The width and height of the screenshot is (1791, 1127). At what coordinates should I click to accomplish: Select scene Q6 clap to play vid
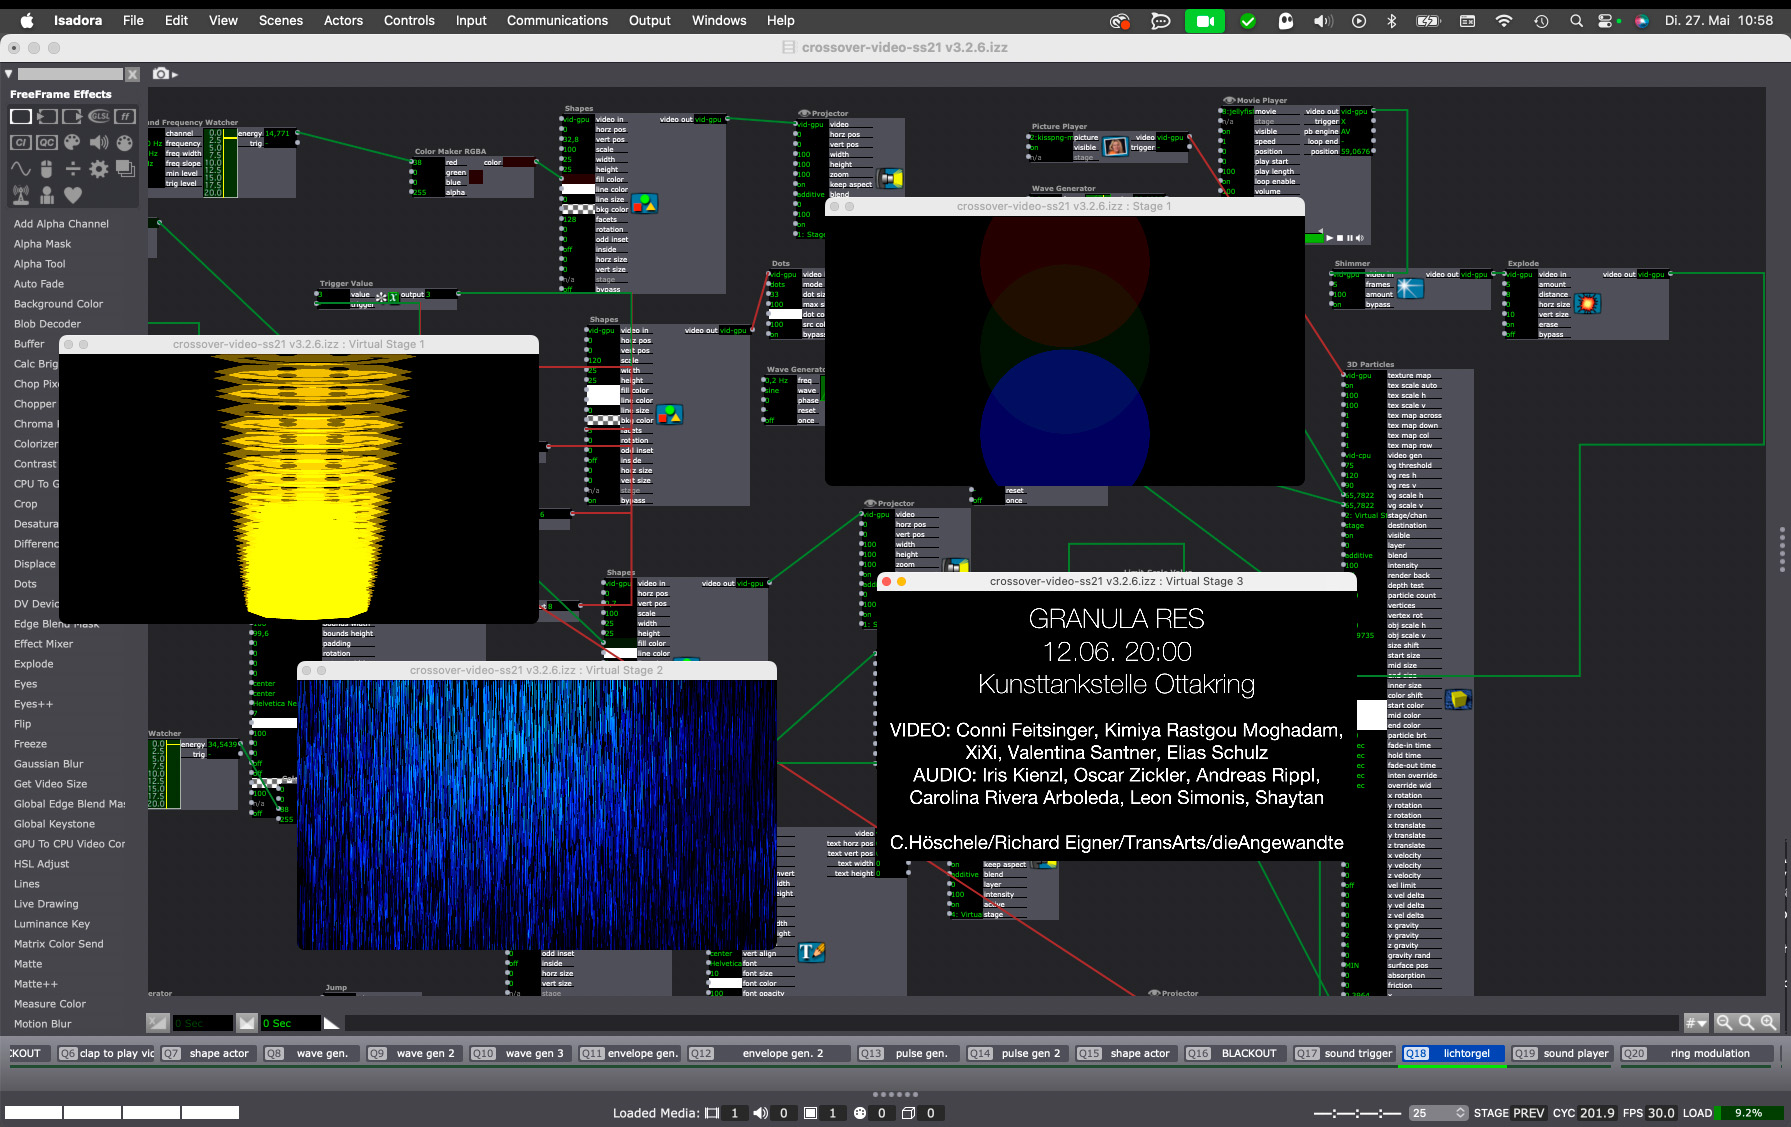106,1054
